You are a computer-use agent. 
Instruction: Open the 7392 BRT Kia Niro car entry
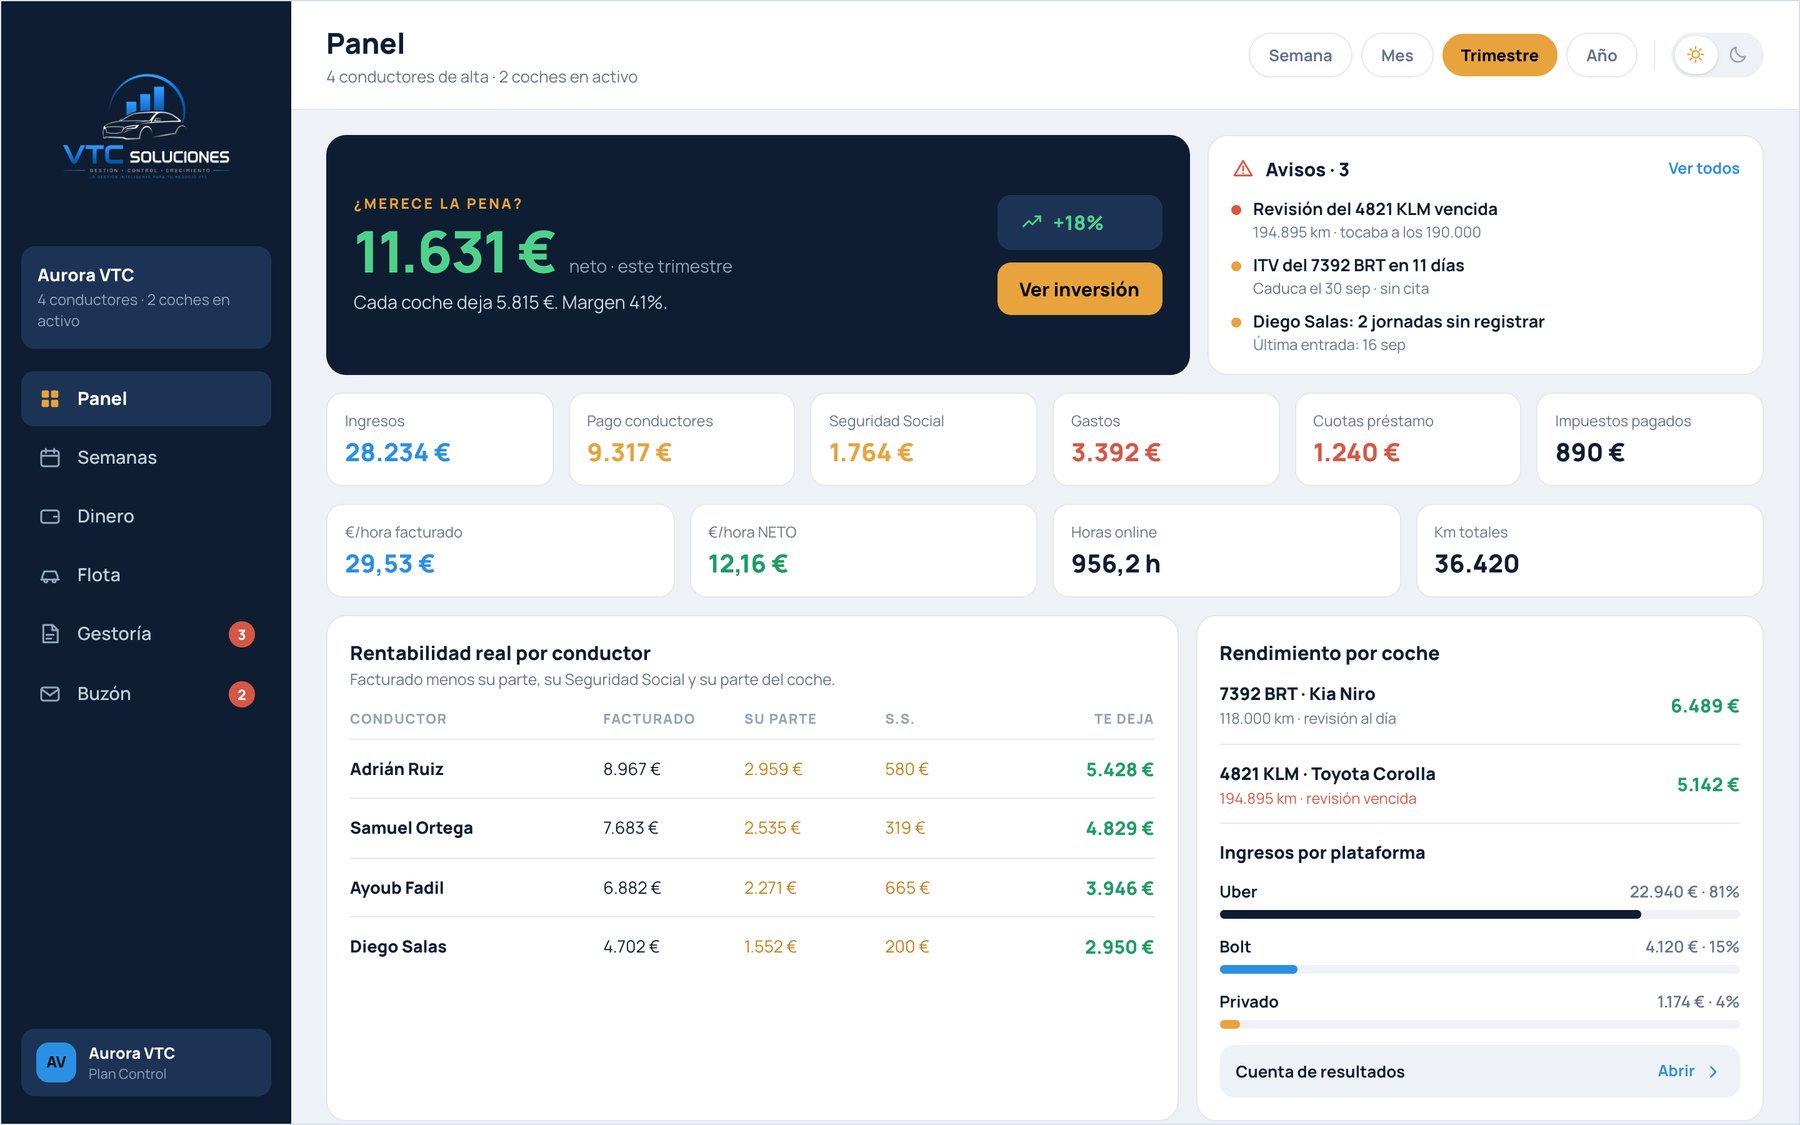coord(1479,706)
